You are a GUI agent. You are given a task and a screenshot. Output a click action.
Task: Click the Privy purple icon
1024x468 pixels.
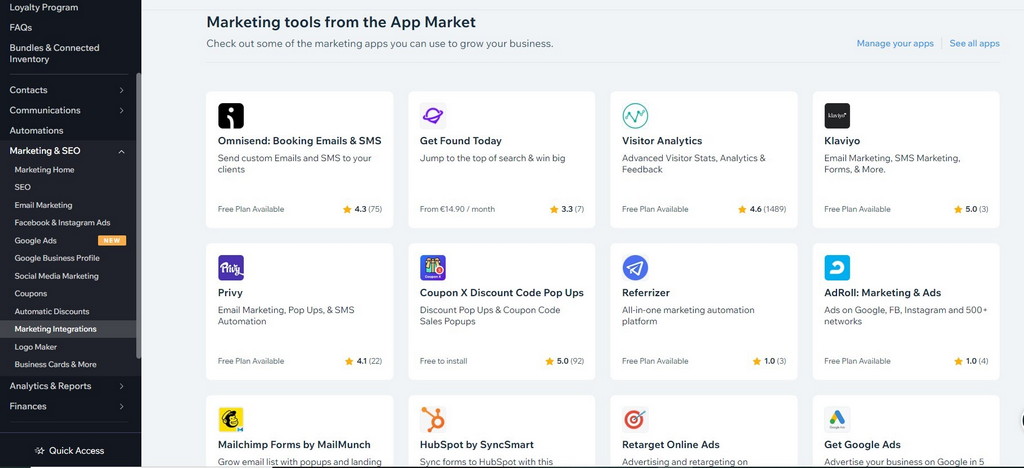(x=231, y=268)
